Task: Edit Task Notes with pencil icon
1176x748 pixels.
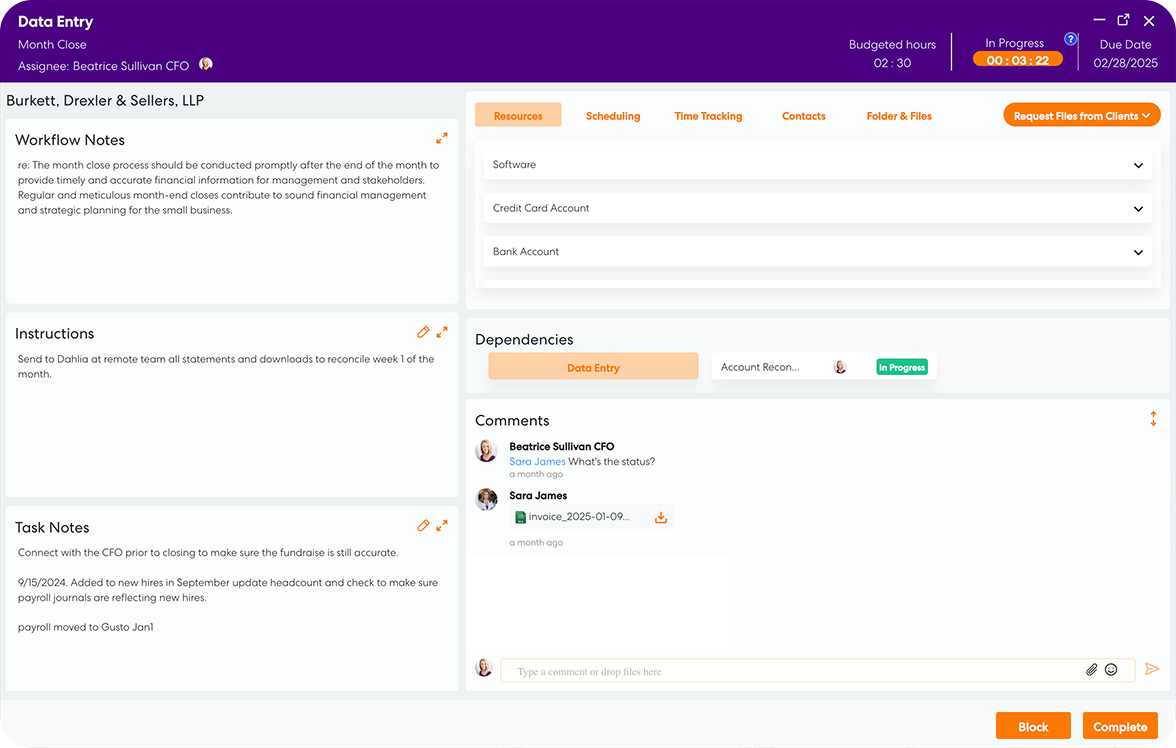Action: point(423,526)
